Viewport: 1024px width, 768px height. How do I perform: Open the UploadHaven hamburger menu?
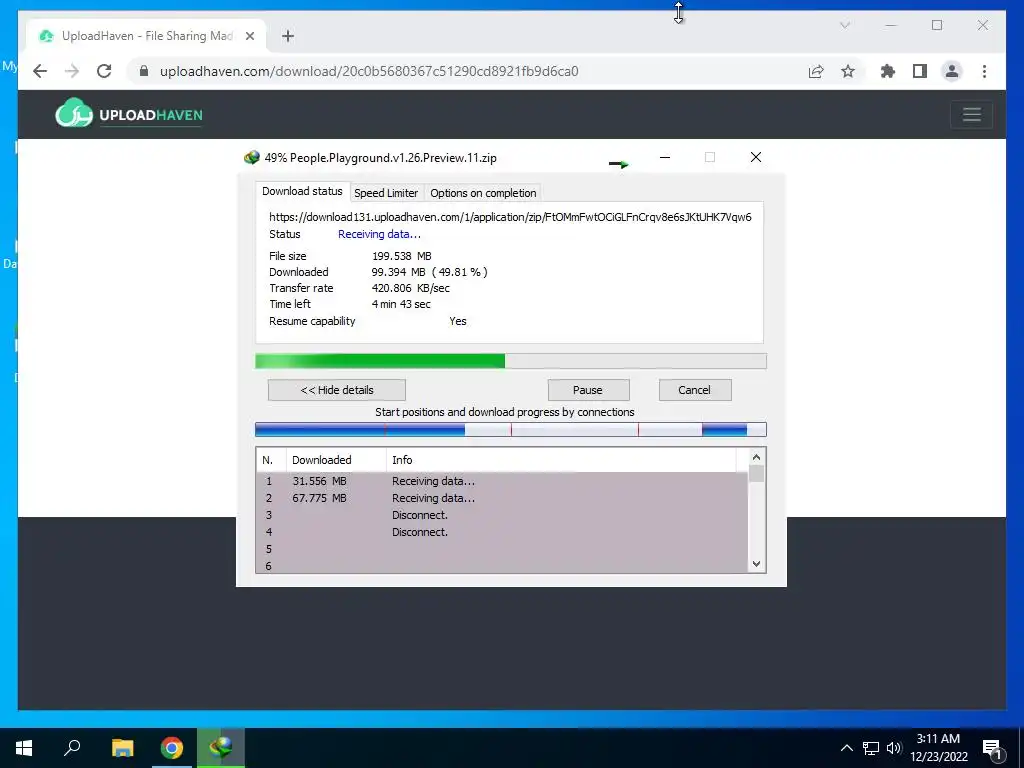tap(972, 114)
